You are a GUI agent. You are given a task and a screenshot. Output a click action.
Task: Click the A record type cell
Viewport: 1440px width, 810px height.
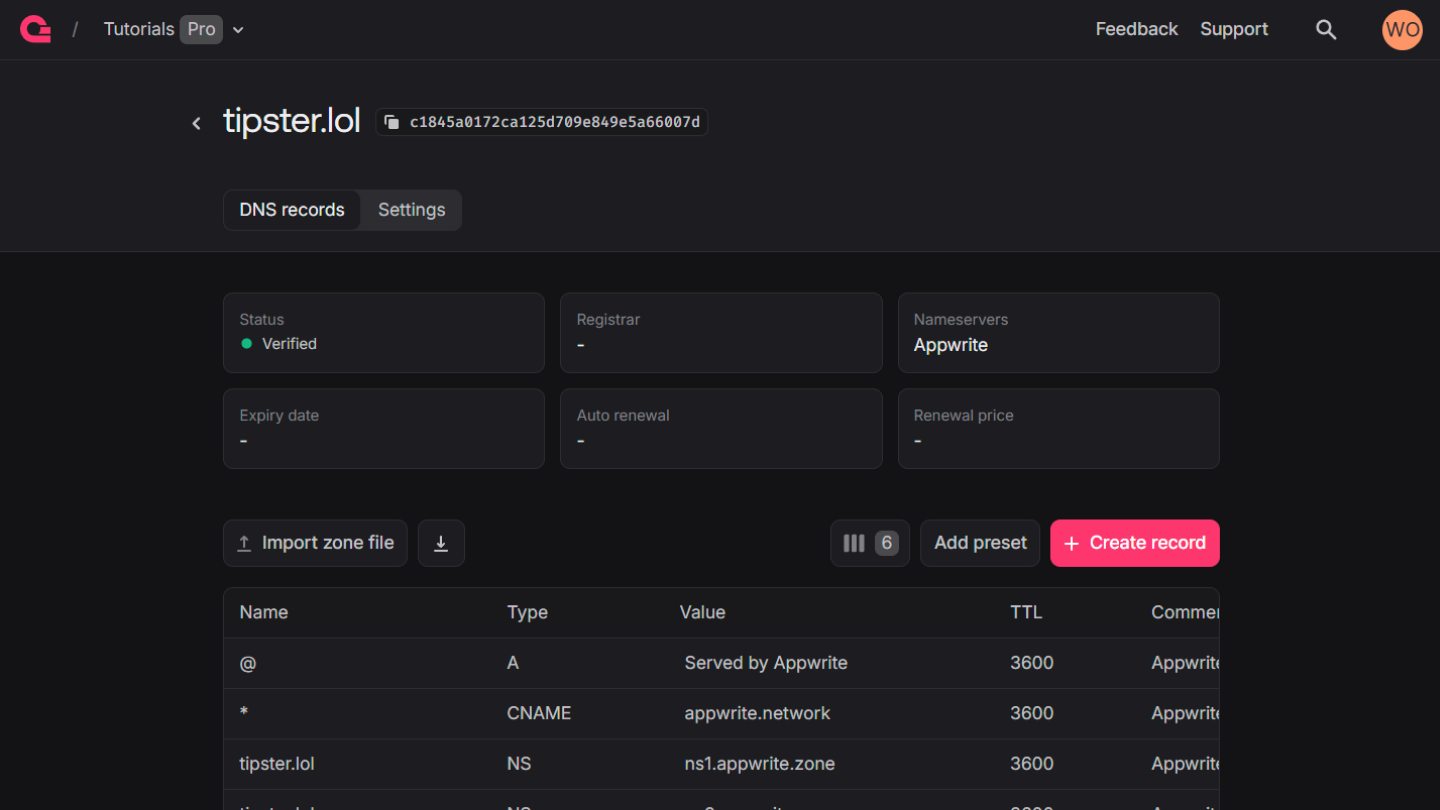[513, 663]
